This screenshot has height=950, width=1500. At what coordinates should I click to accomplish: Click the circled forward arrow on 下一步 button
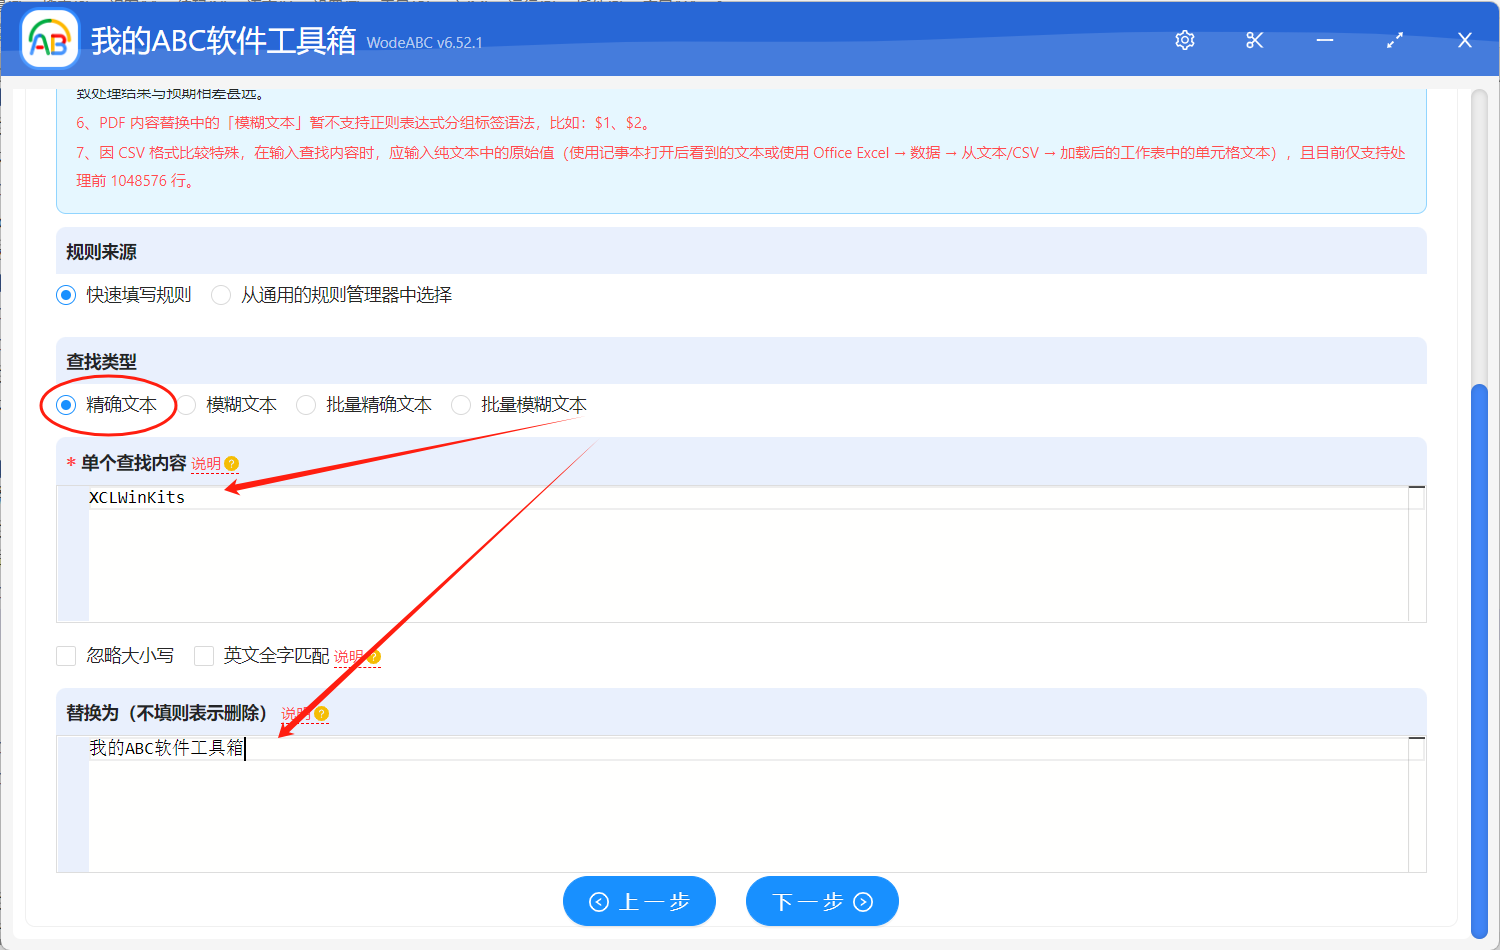[861, 901]
